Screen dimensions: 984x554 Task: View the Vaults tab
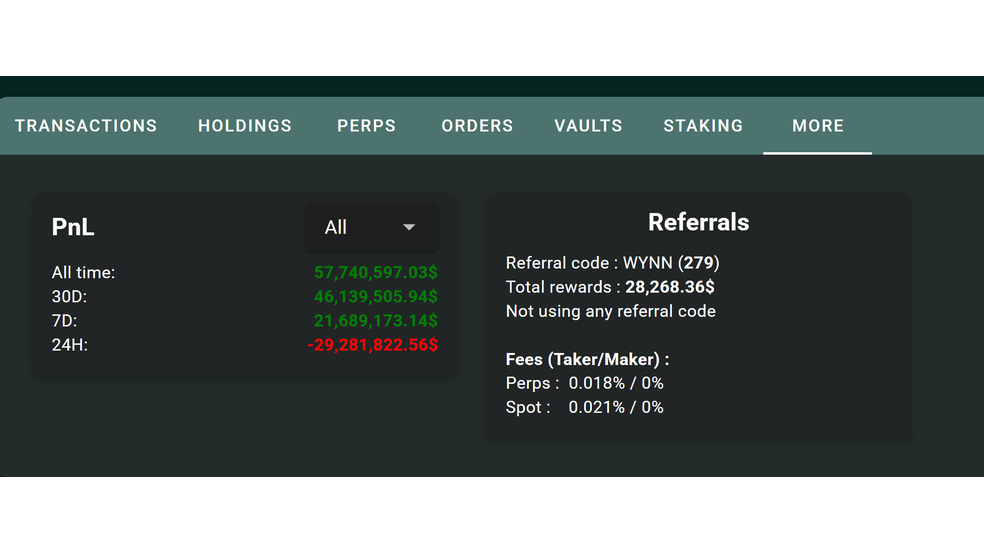click(588, 126)
